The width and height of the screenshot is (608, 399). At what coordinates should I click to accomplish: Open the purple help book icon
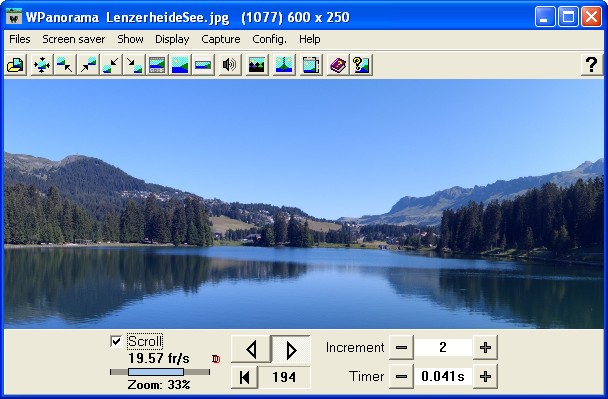338,65
